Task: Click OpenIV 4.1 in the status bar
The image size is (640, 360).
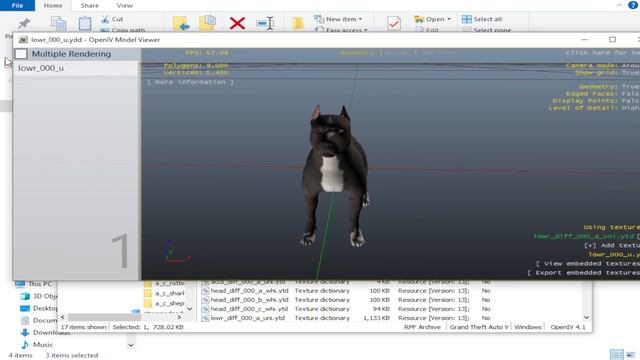Action: tap(568, 327)
